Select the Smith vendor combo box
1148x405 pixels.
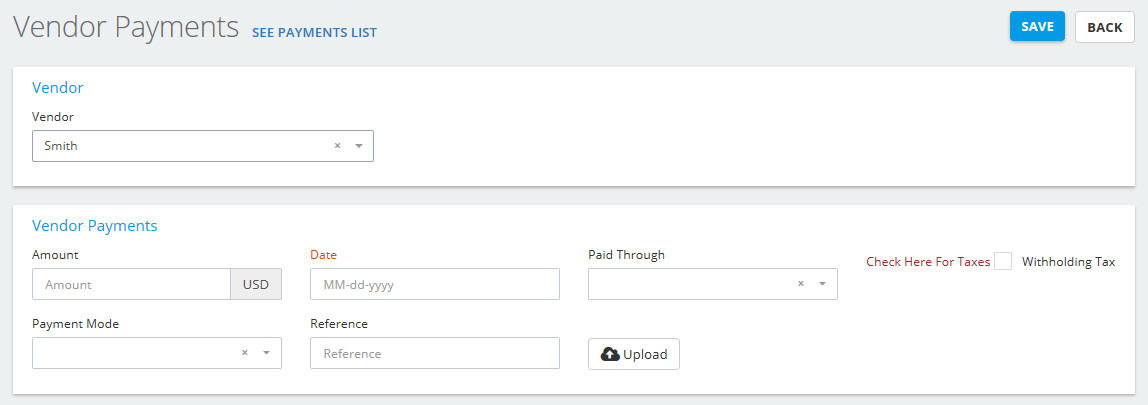pyautogui.click(x=203, y=146)
